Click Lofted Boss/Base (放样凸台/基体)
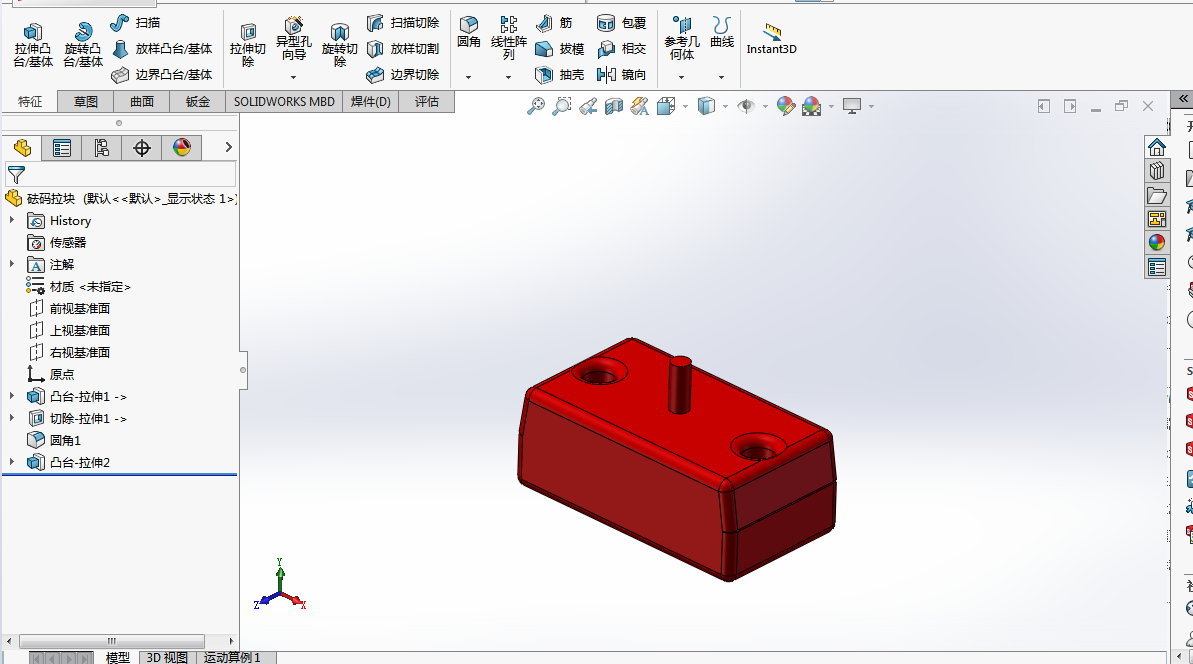 coord(161,49)
